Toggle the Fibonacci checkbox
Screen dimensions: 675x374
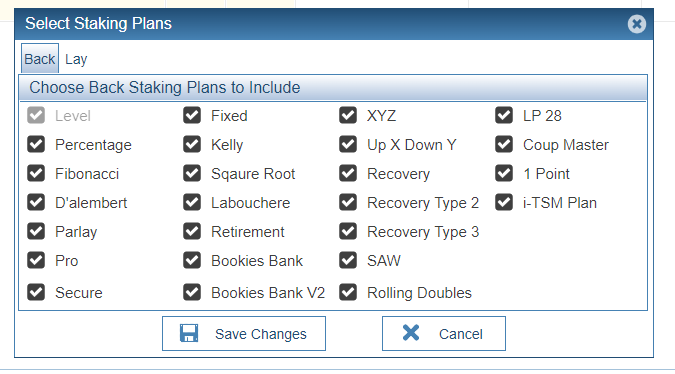point(36,173)
